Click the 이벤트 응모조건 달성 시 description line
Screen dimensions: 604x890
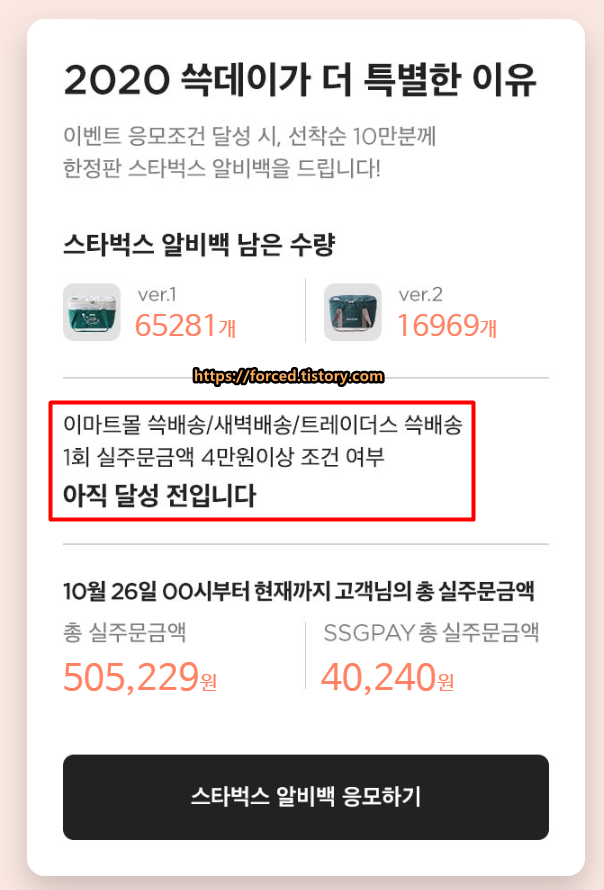(249, 136)
